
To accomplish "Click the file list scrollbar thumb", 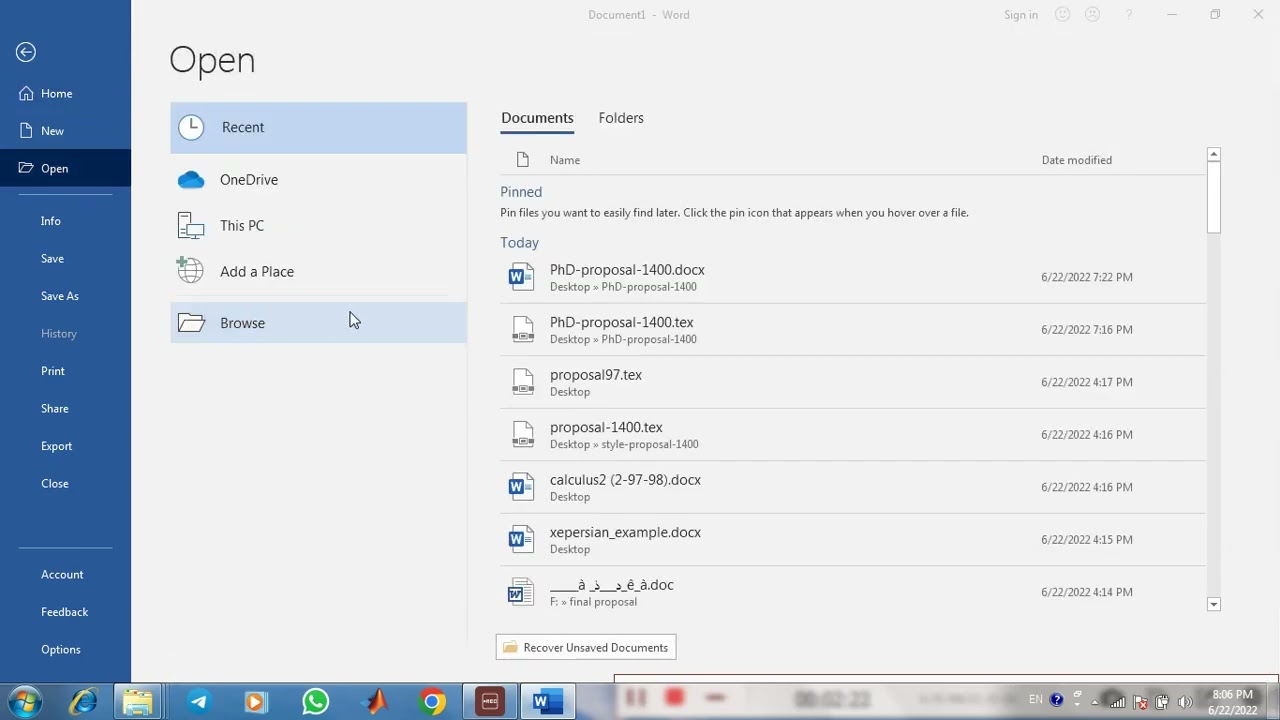I will 1214,198.
